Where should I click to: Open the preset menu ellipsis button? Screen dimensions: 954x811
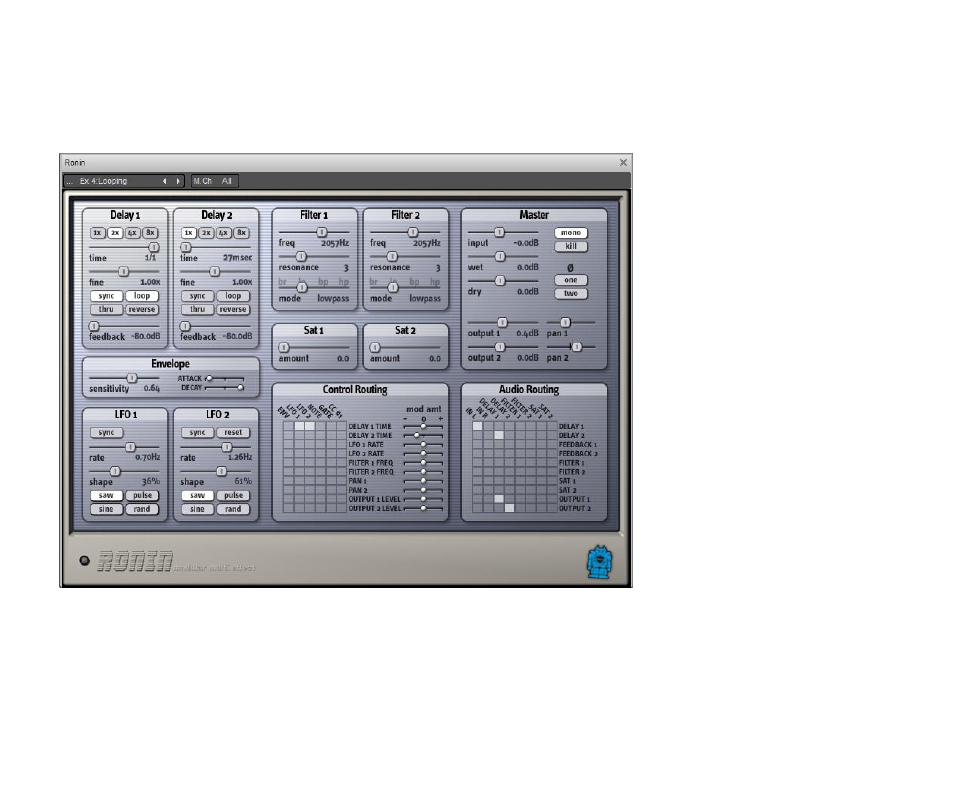[69, 181]
